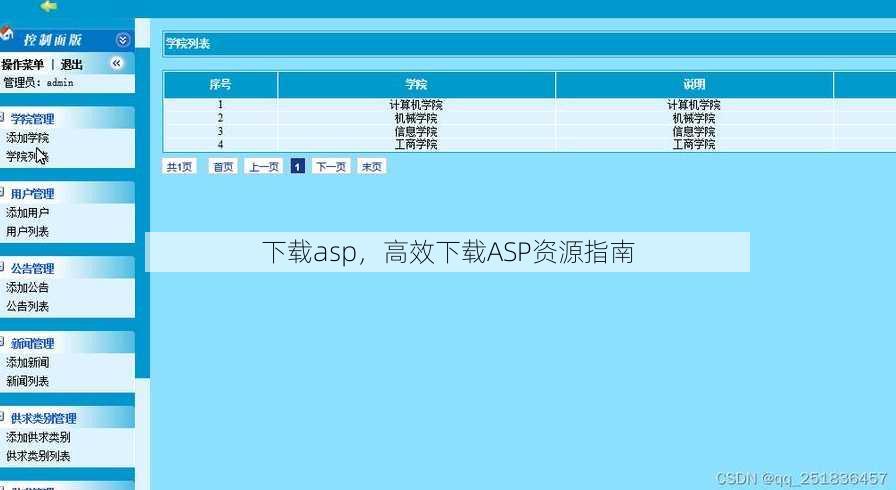Screen dimensions: 896x490
Task: Click the yellow back arrow icon
Action: pos(49,6)
